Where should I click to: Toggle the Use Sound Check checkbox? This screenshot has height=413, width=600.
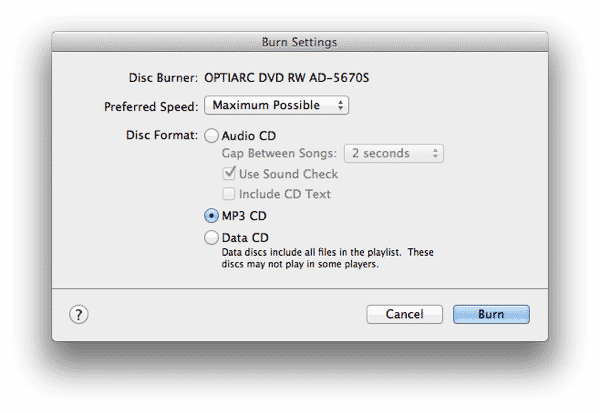pyautogui.click(x=230, y=174)
